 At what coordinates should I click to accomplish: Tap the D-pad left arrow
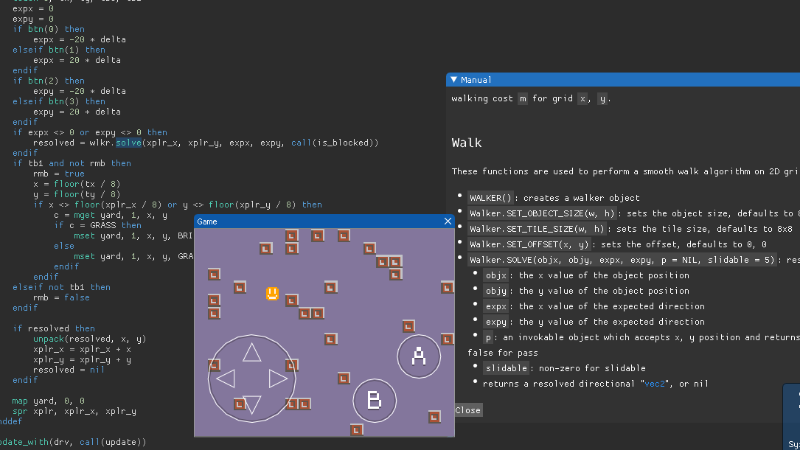226,378
